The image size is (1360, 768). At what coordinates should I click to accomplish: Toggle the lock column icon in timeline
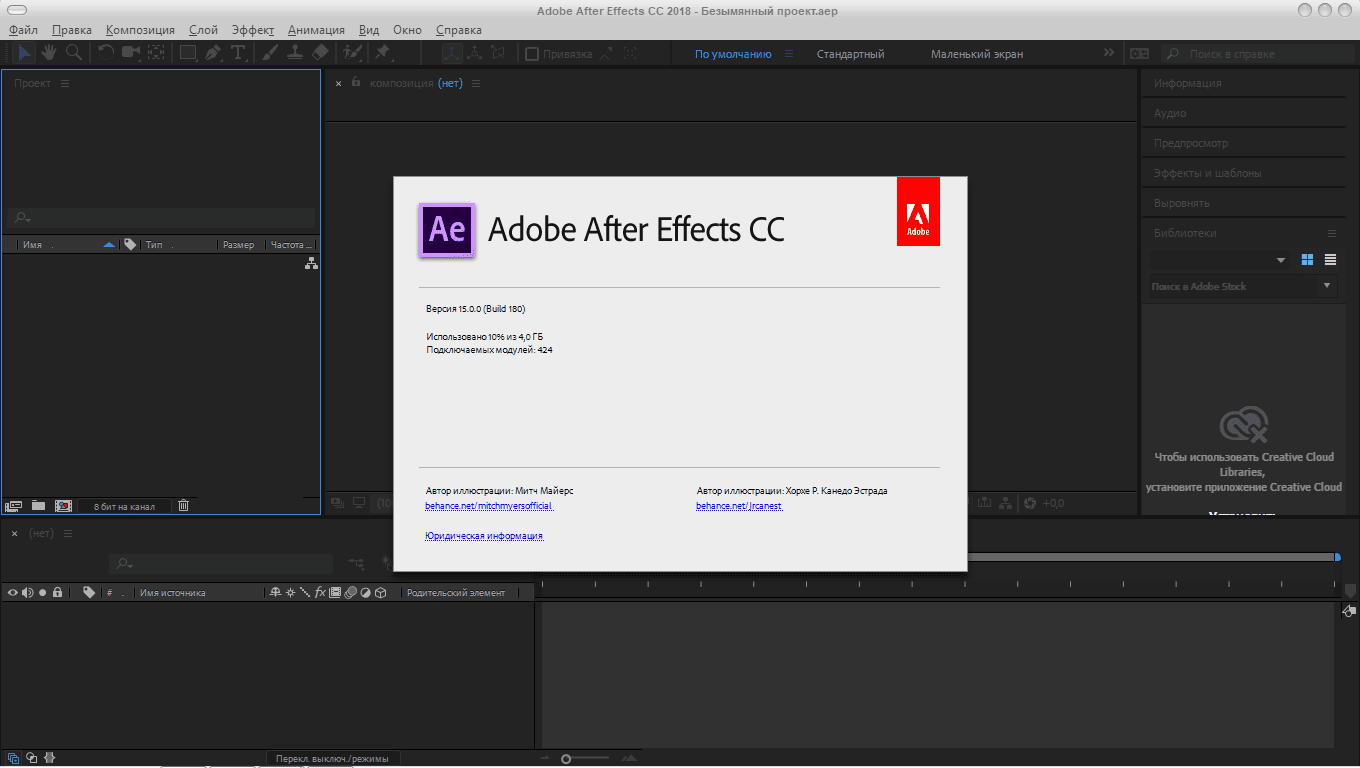coord(58,593)
